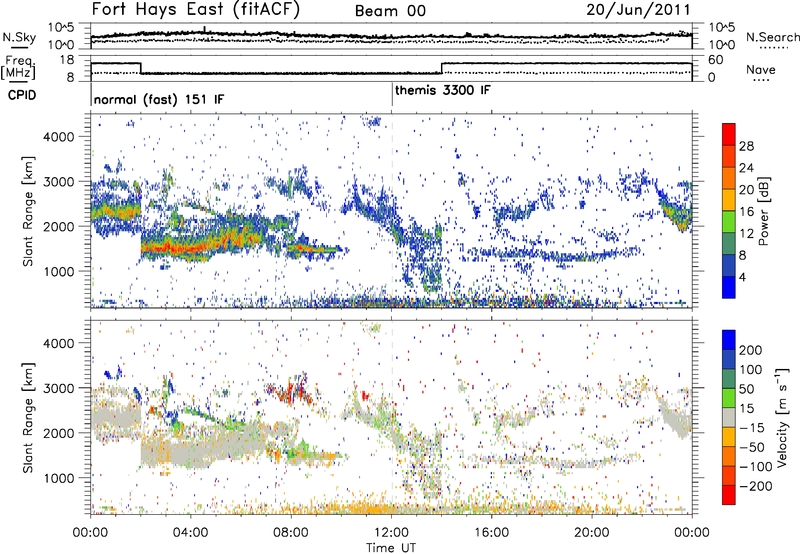800x554 pixels.
Task: Click the gray band of Velocity colorbar
Action: (x=729, y=417)
